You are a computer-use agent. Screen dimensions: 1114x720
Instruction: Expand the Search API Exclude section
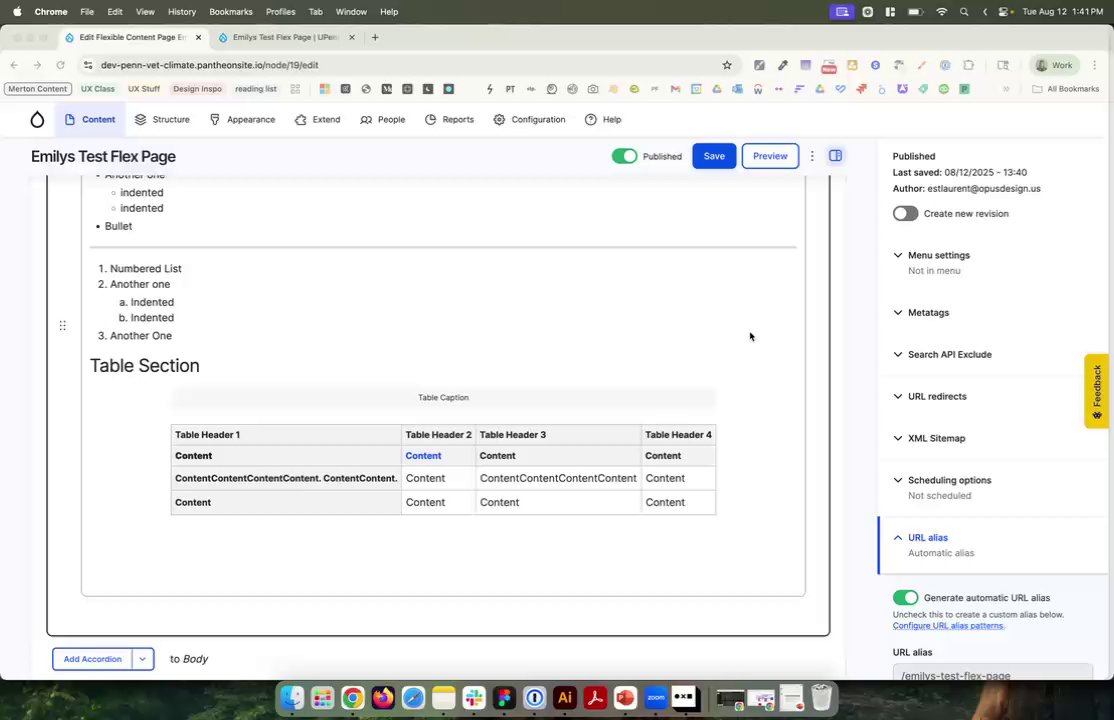click(x=993, y=355)
